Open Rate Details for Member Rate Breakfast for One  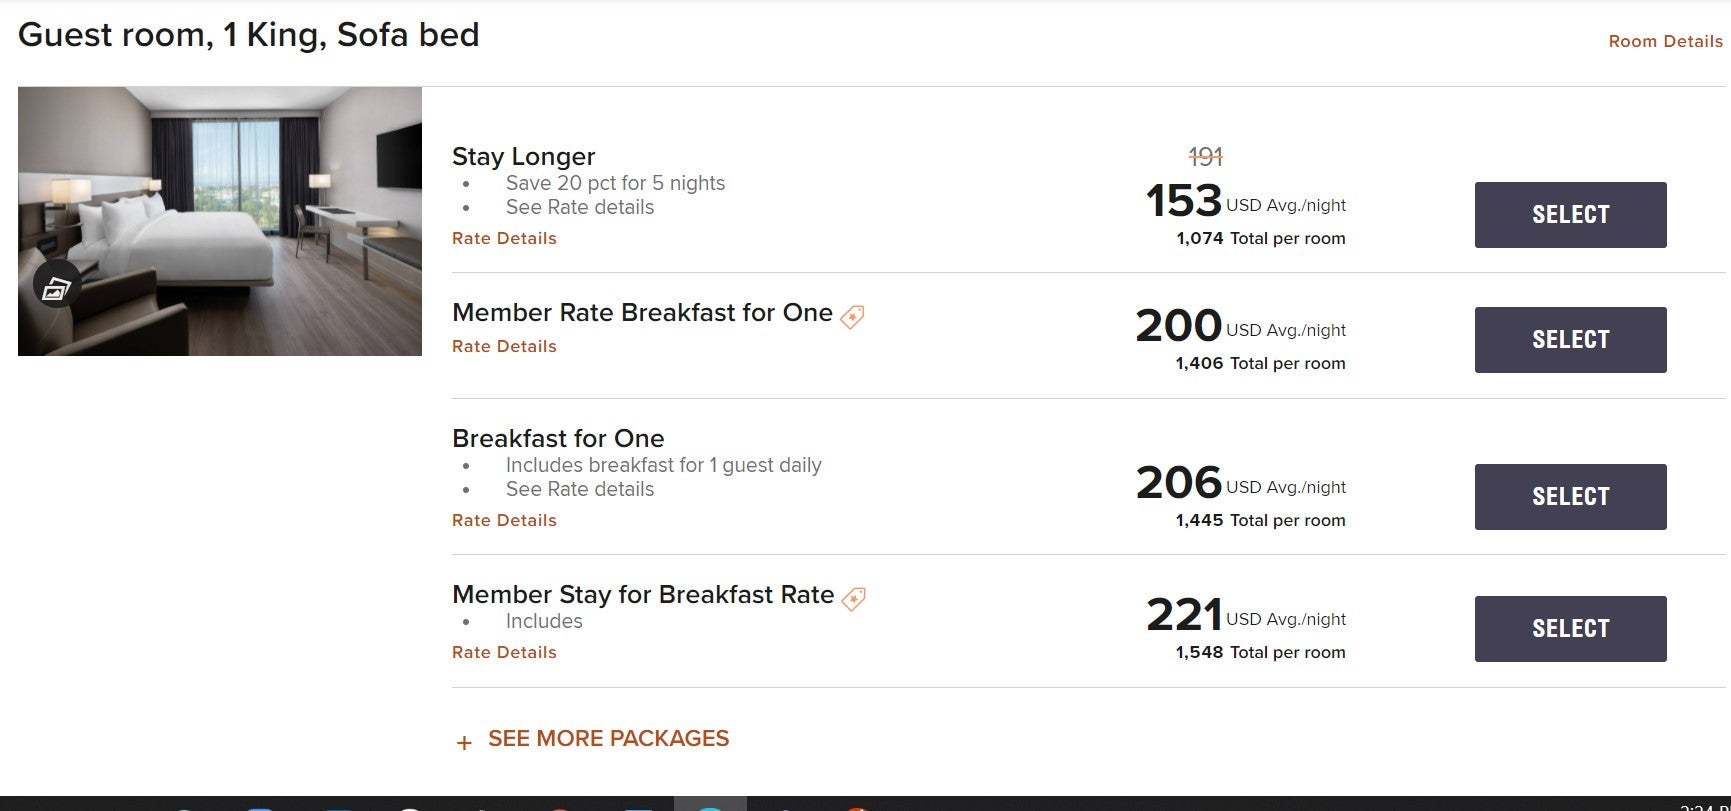tap(504, 346)
